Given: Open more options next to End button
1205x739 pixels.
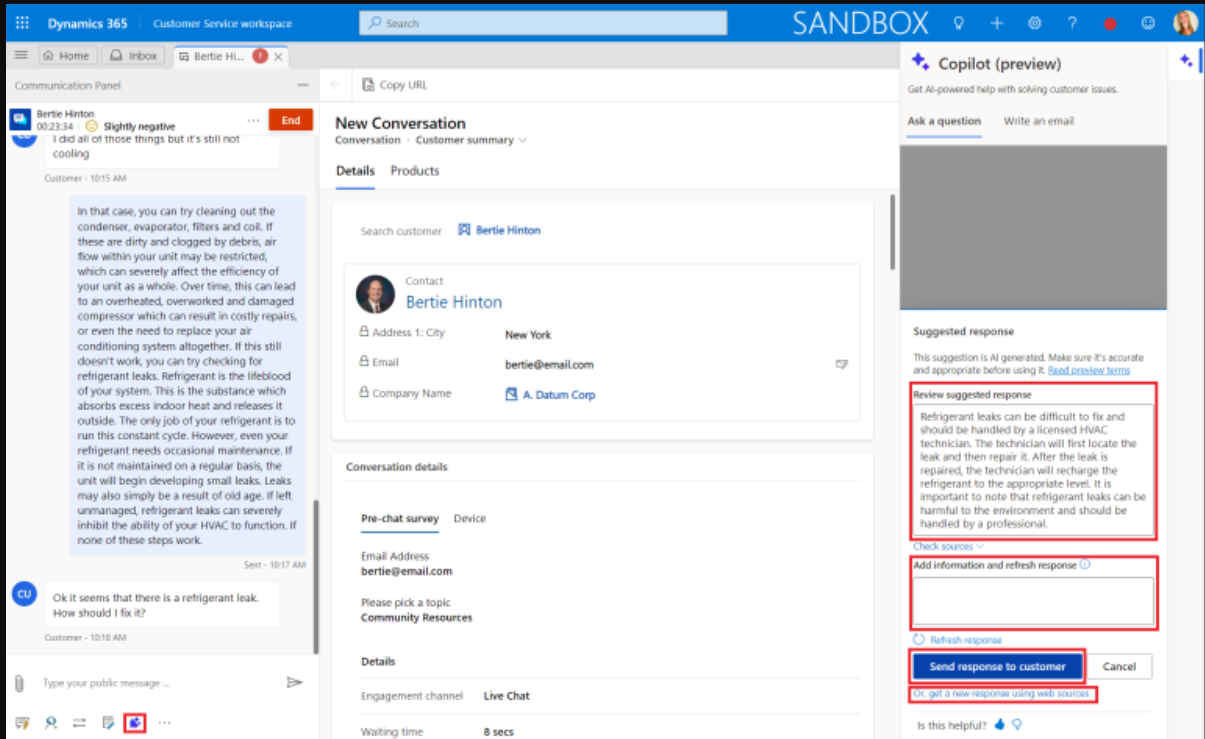Looking at the screenshot, I should tap(253, 120).
